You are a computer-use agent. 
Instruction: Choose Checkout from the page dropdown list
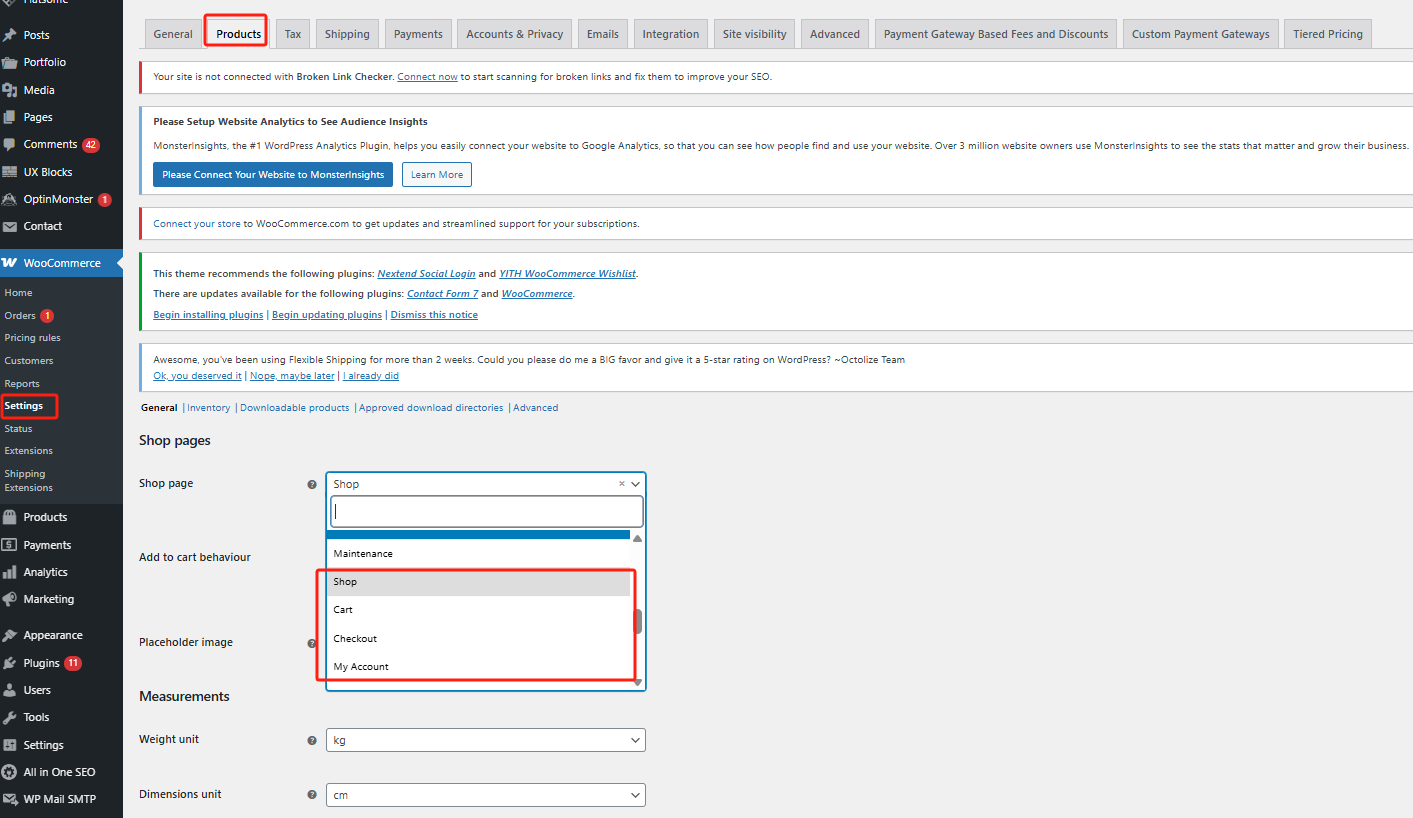click(355, 638)
